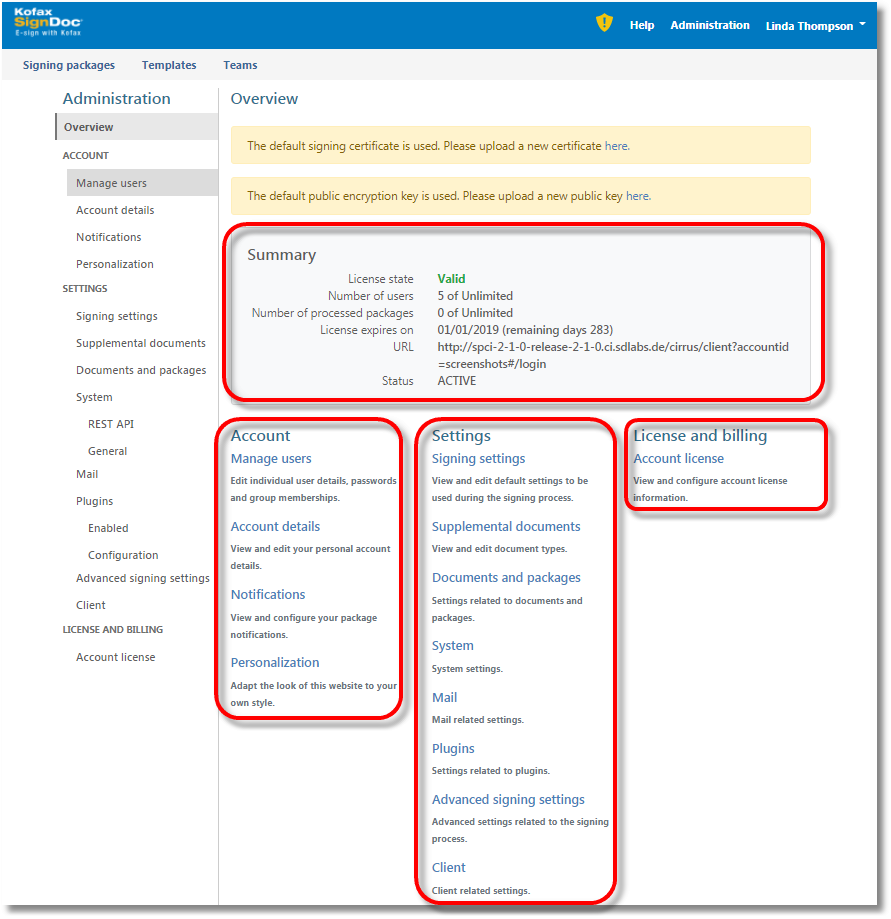
Task: Open Supplemental documents link in Settings section
Action: coord(506,527)
